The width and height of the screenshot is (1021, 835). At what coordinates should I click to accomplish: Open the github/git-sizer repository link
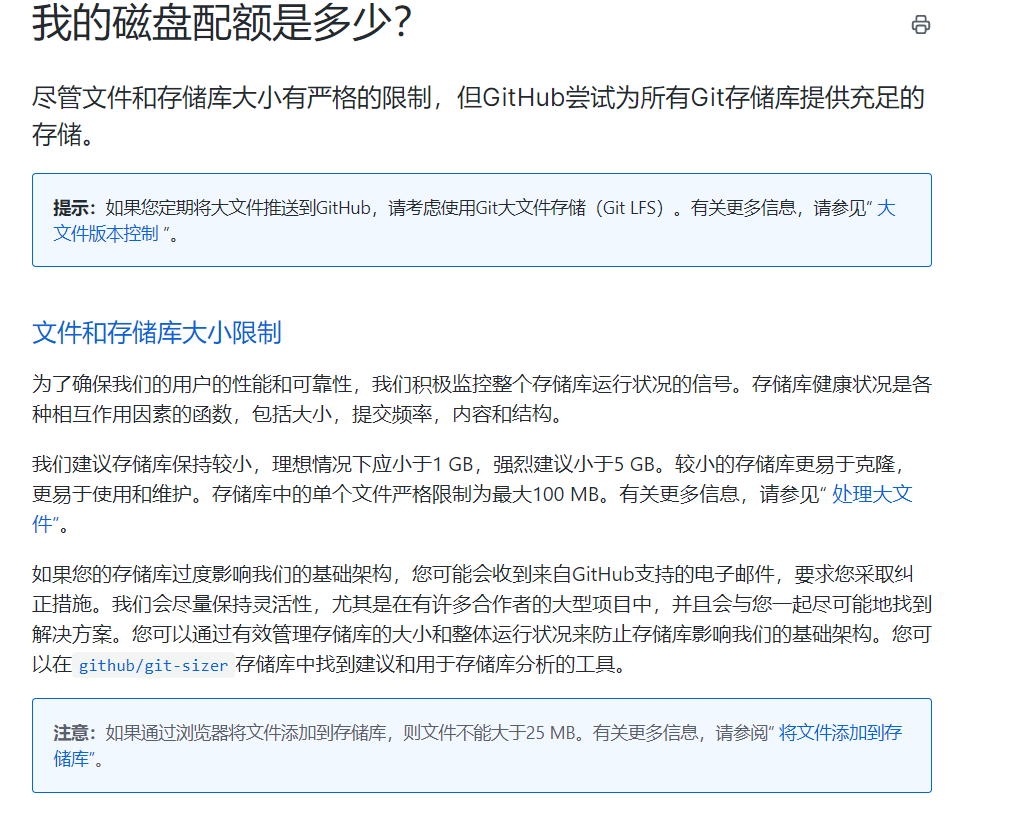153,665
